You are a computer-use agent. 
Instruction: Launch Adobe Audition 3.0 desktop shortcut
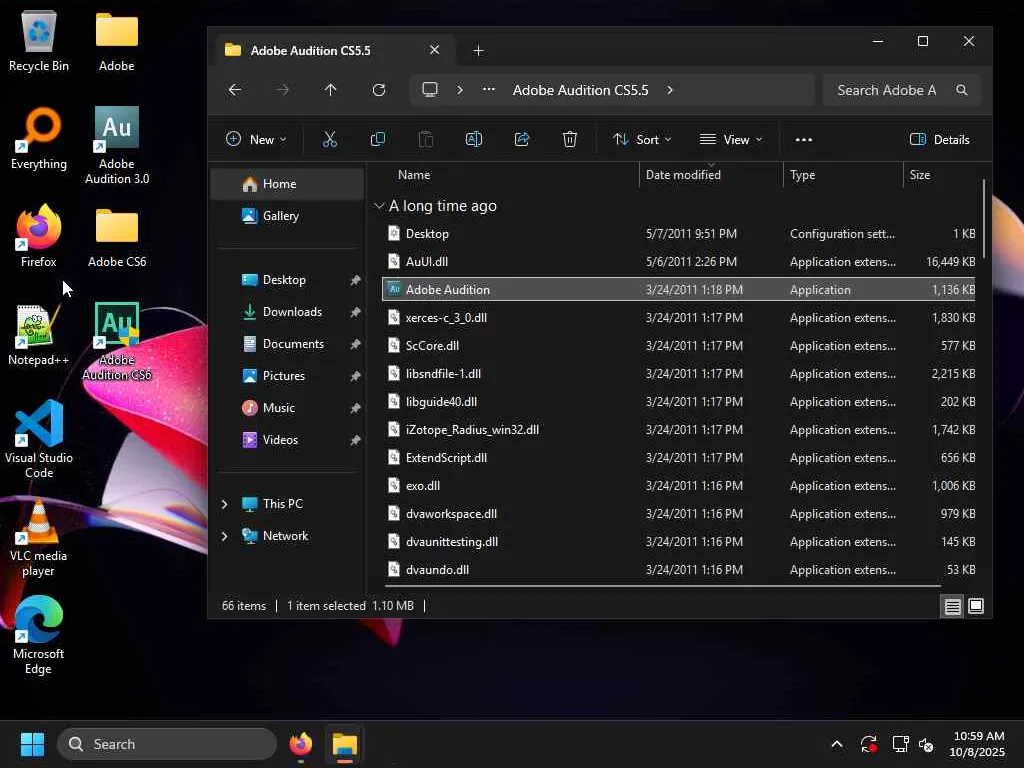coord(117,145)
